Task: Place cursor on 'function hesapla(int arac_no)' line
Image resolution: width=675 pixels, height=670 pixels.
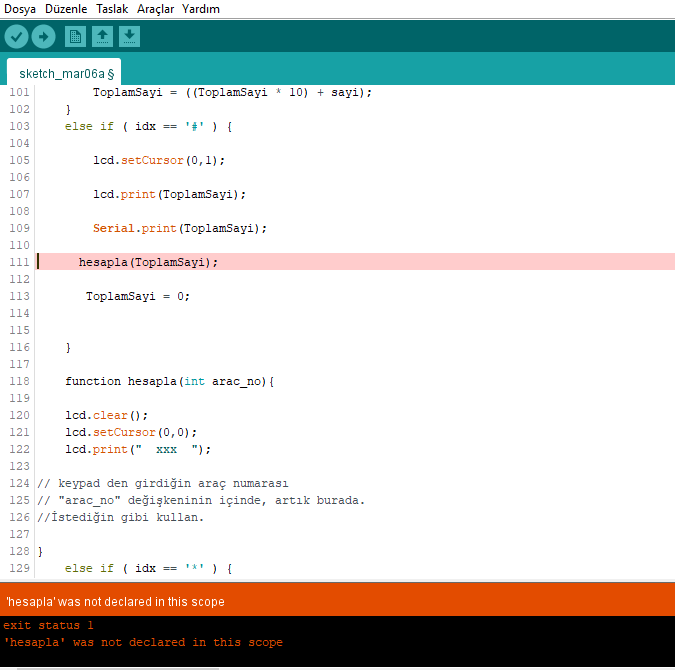Action: tap(169, 381)
